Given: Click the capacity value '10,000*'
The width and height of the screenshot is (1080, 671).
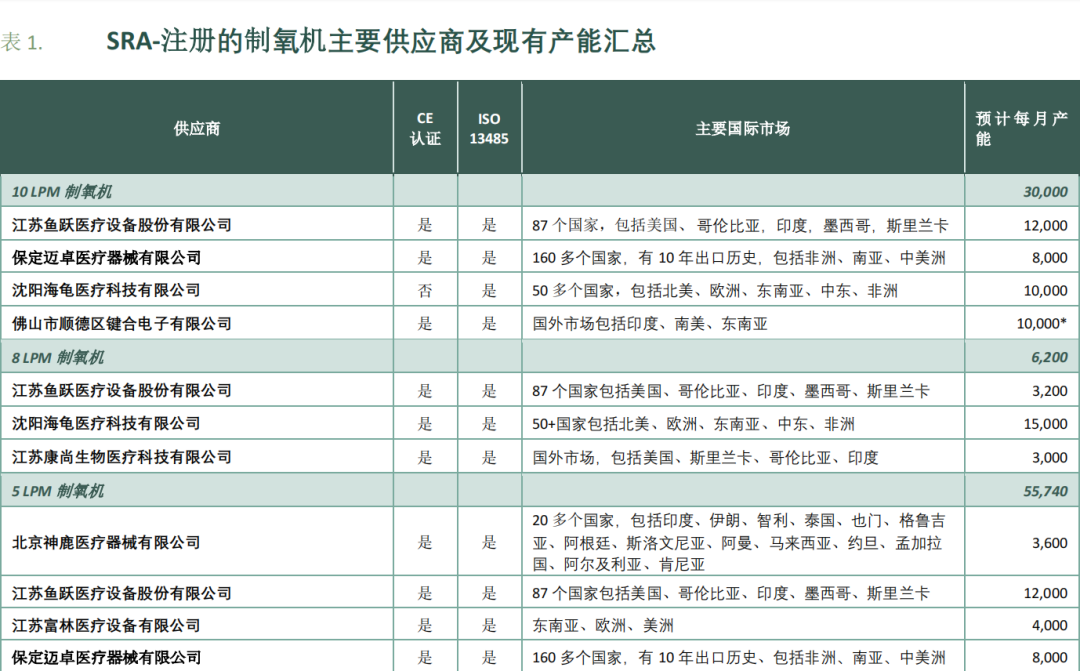Looking at the screenshot, I should [1041, 323].
